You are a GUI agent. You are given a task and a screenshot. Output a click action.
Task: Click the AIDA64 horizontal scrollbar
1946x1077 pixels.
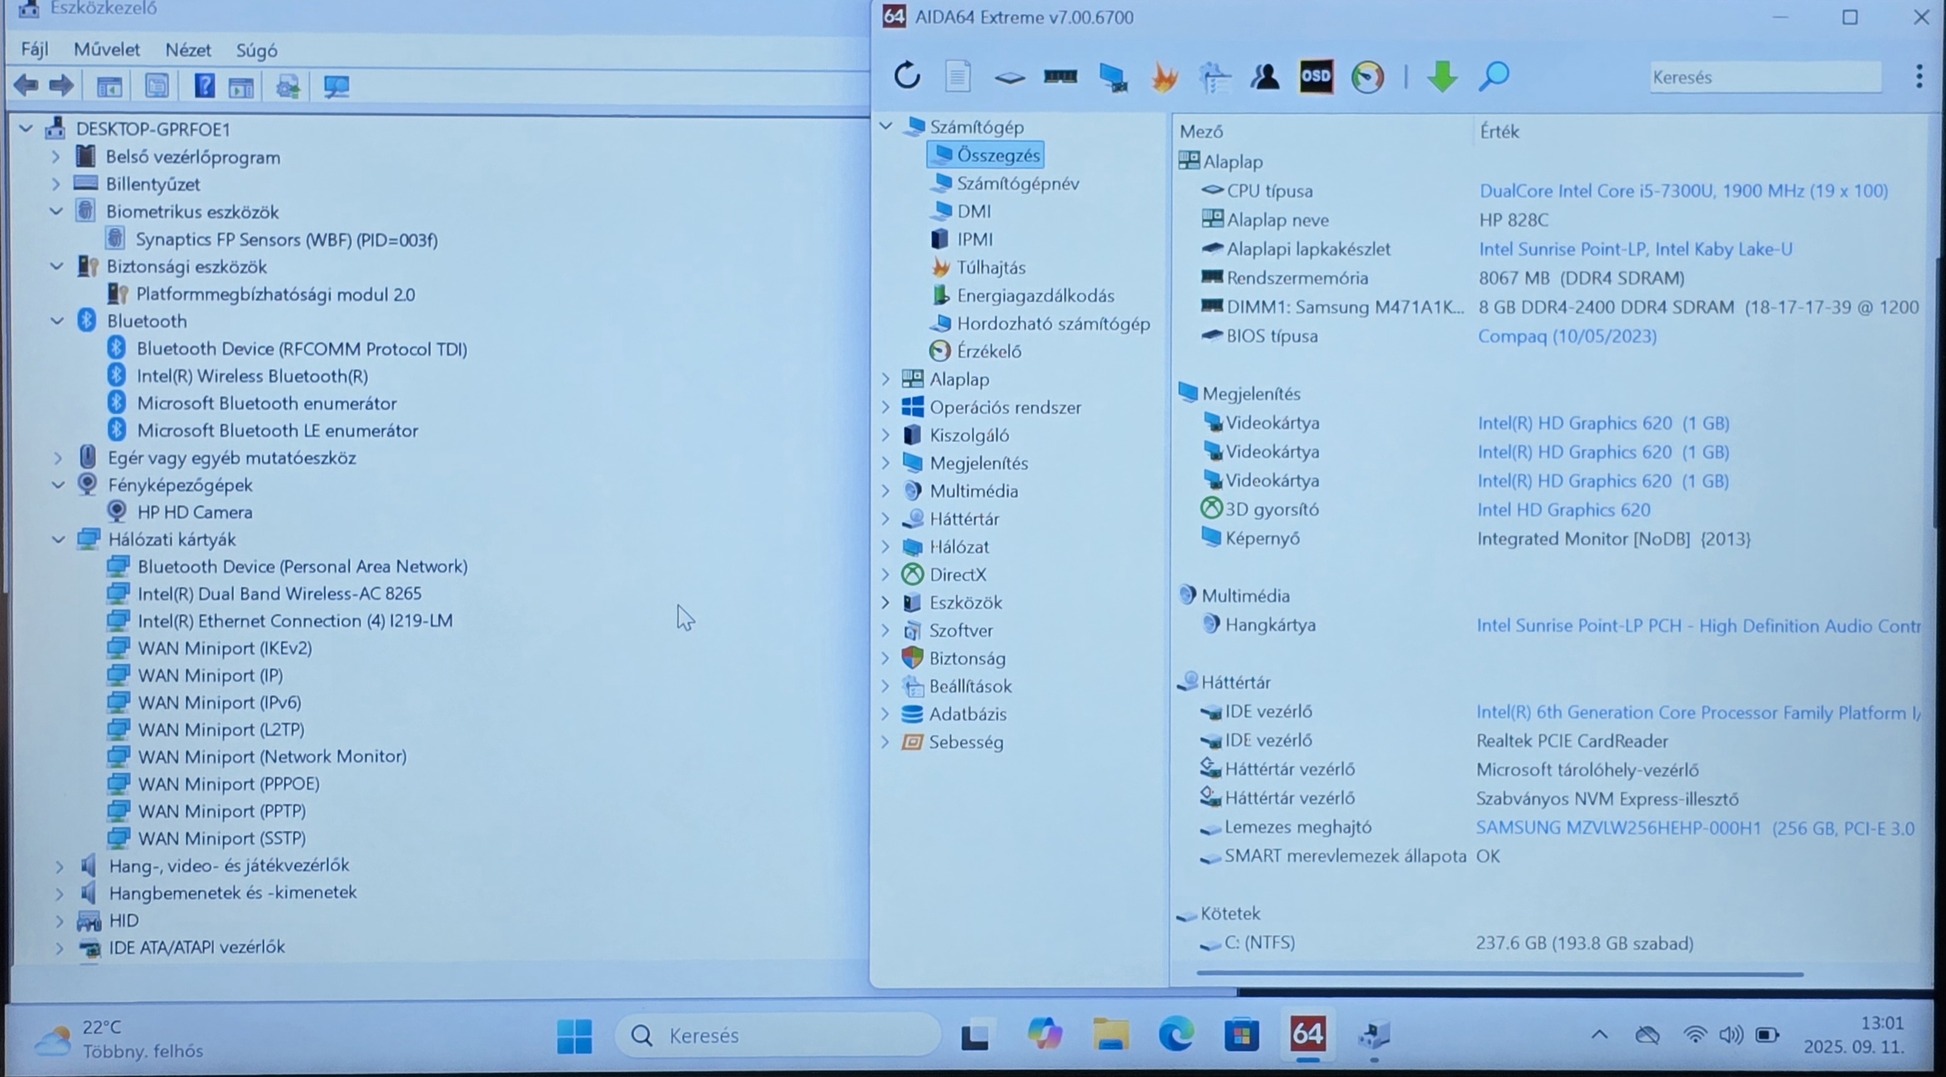pyautogui.click(x=1499, y=974)
